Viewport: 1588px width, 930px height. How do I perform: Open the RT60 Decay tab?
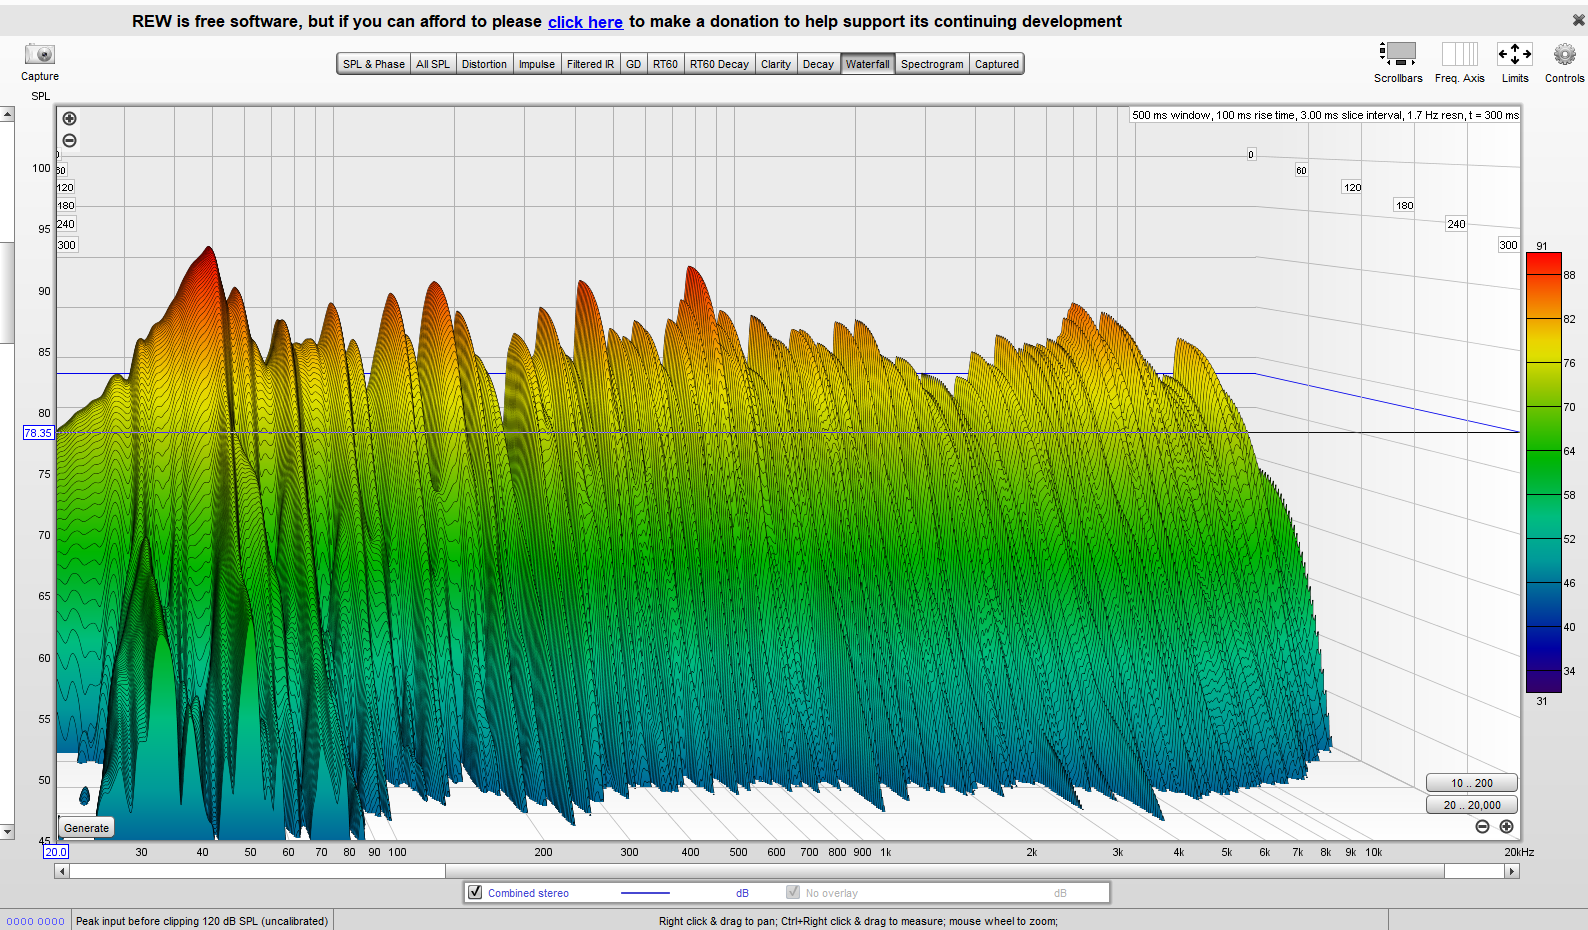[719, 64]
